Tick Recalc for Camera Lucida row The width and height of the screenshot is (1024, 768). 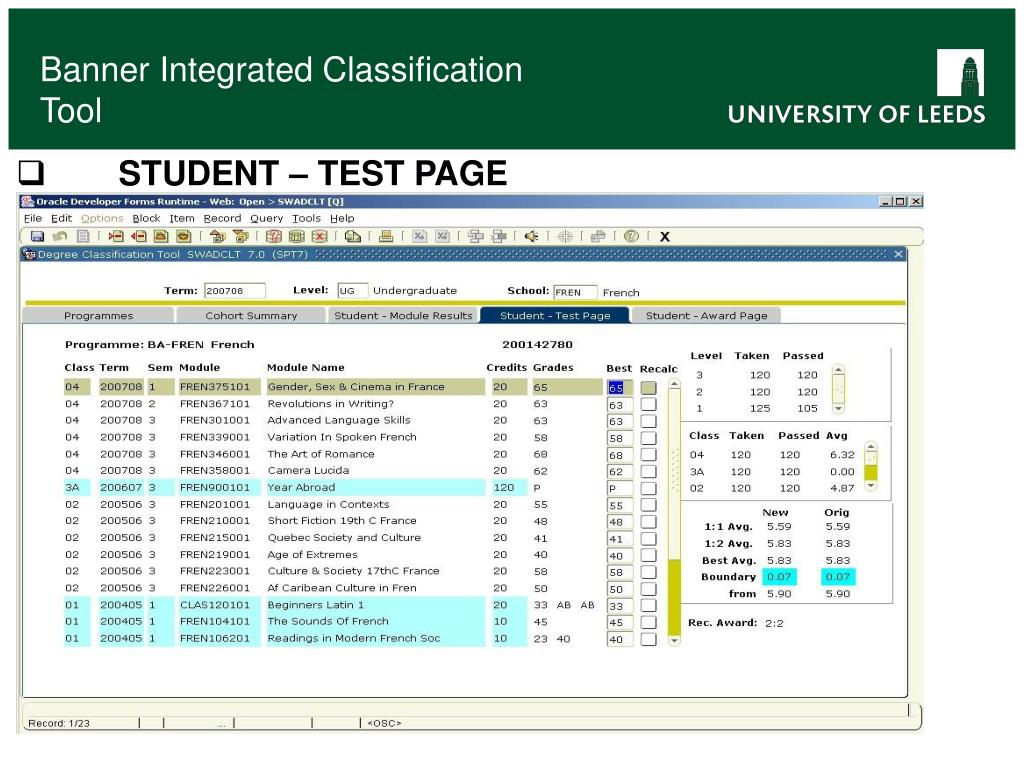click(648, 472)
